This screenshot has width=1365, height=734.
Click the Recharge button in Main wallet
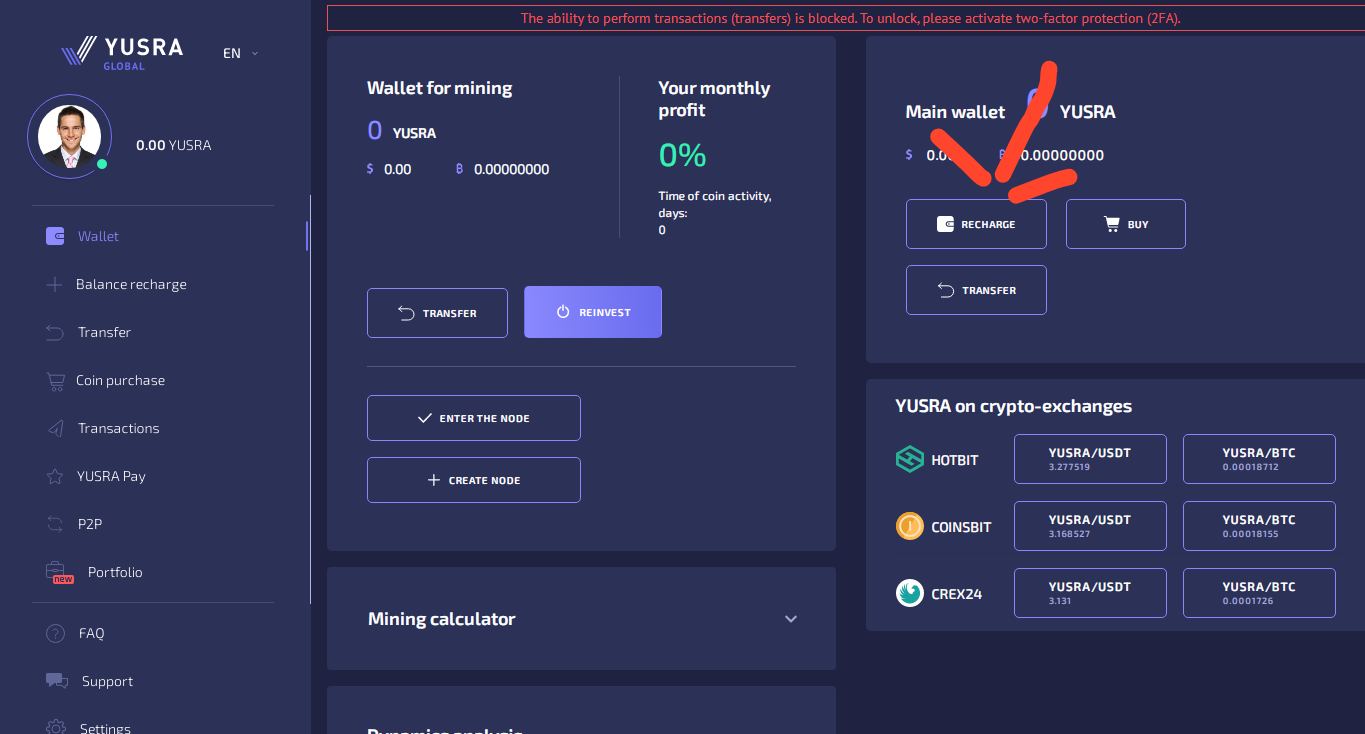(x=976, y=224)
